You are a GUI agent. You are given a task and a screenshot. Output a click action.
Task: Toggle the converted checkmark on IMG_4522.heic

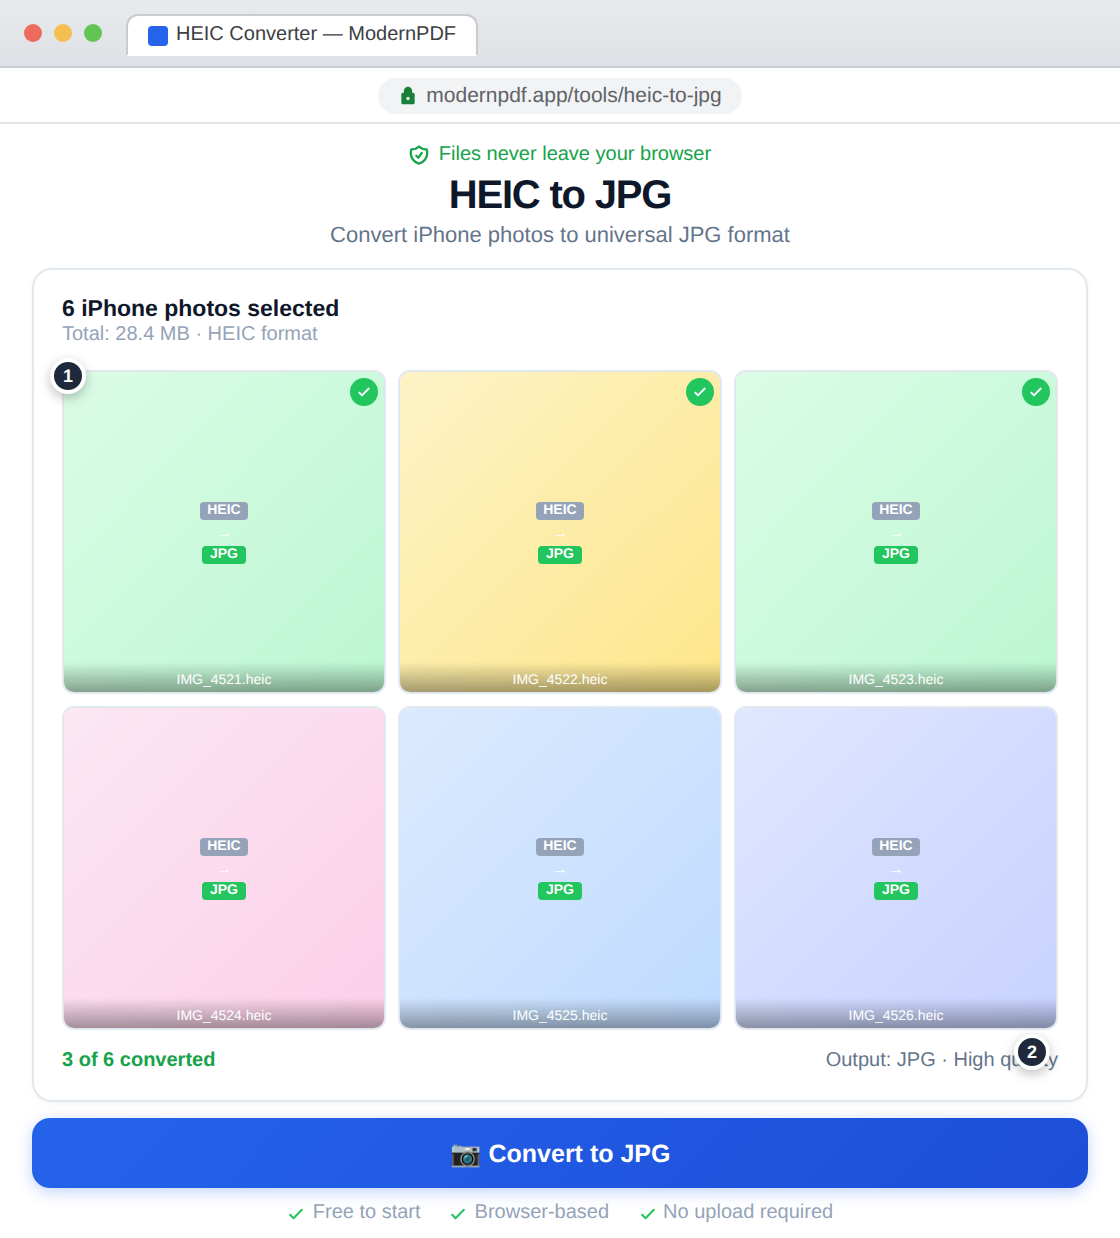[x=700, y=392]
